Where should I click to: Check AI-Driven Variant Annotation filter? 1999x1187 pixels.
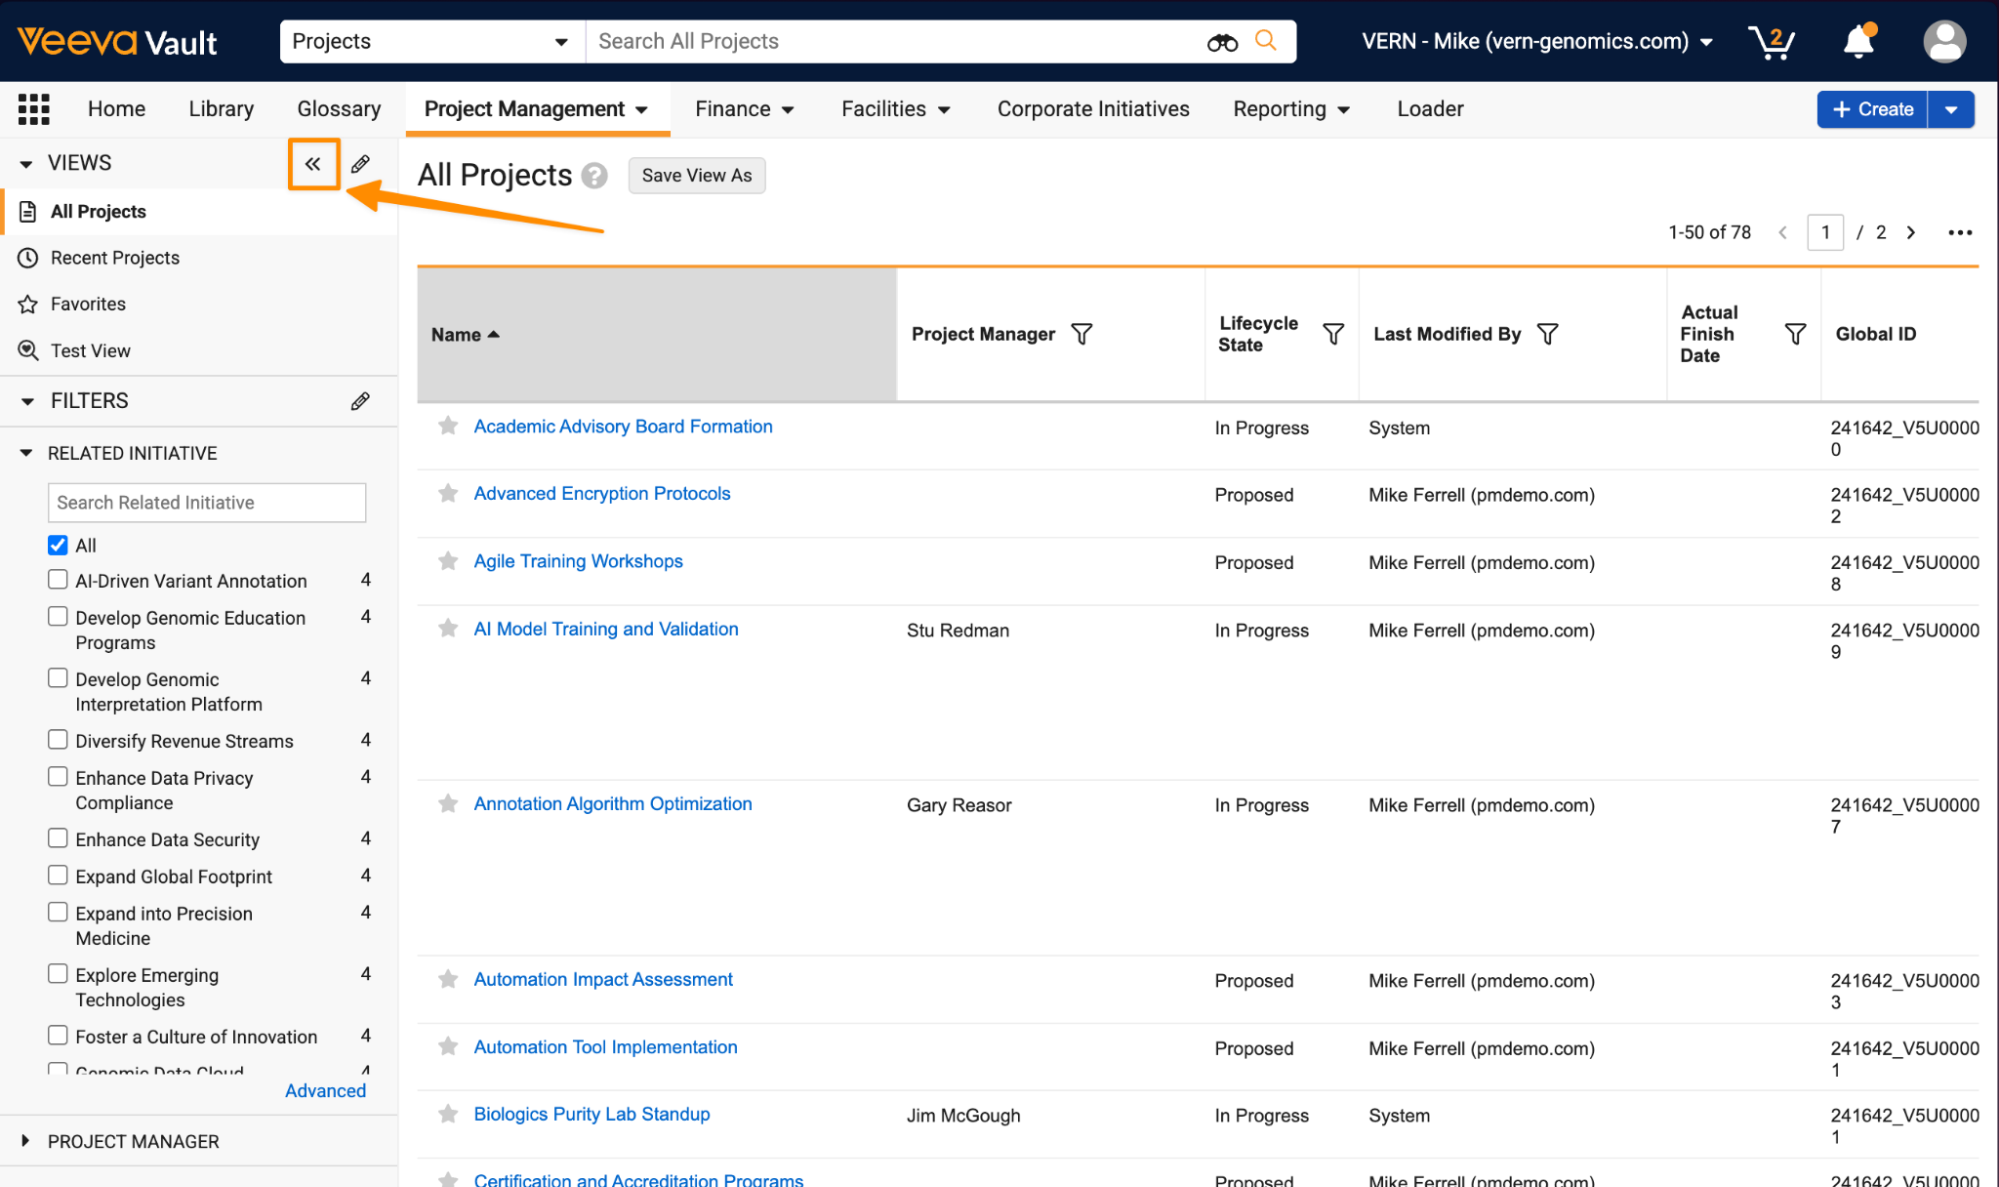pos(58,580)
